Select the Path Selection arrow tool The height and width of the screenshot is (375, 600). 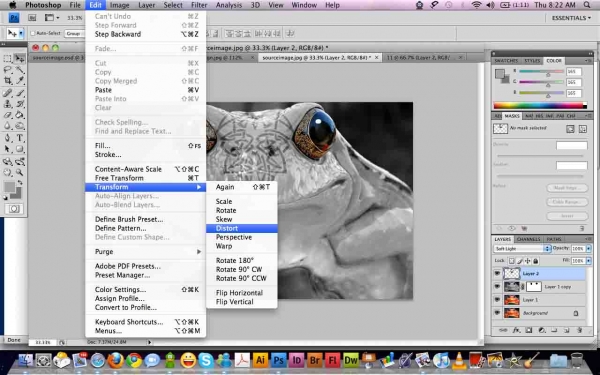7,149
